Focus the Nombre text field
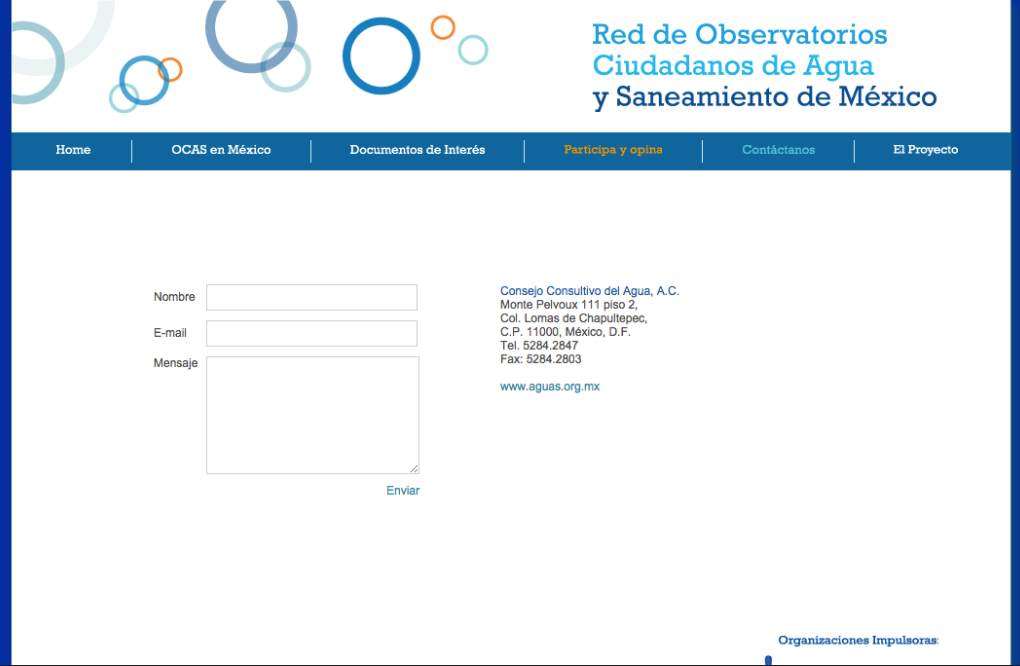 [x=311, y=297]
